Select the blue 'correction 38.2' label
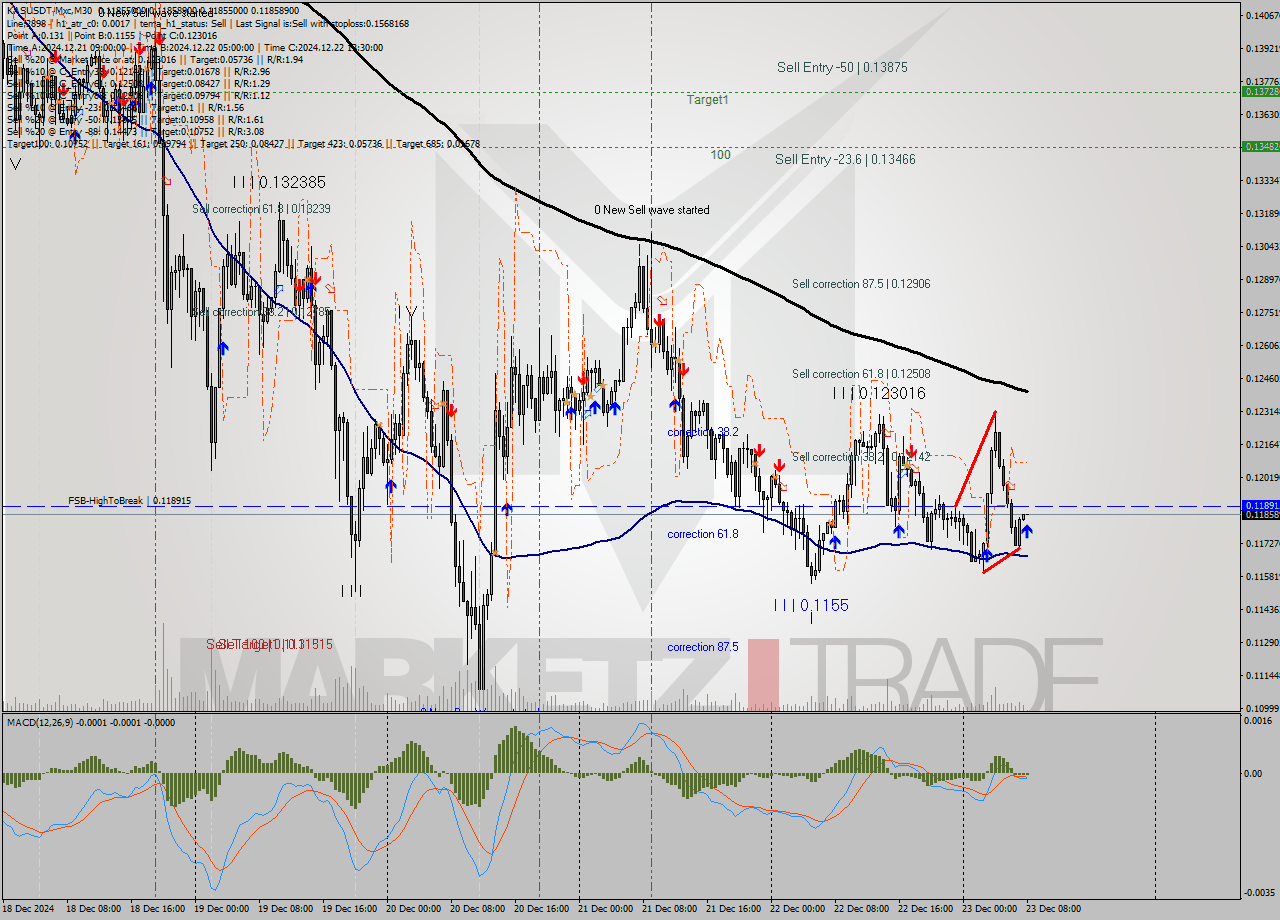The width and height of the screenshot is (1280, 920). pyautogui.click(x=703, y=432)
